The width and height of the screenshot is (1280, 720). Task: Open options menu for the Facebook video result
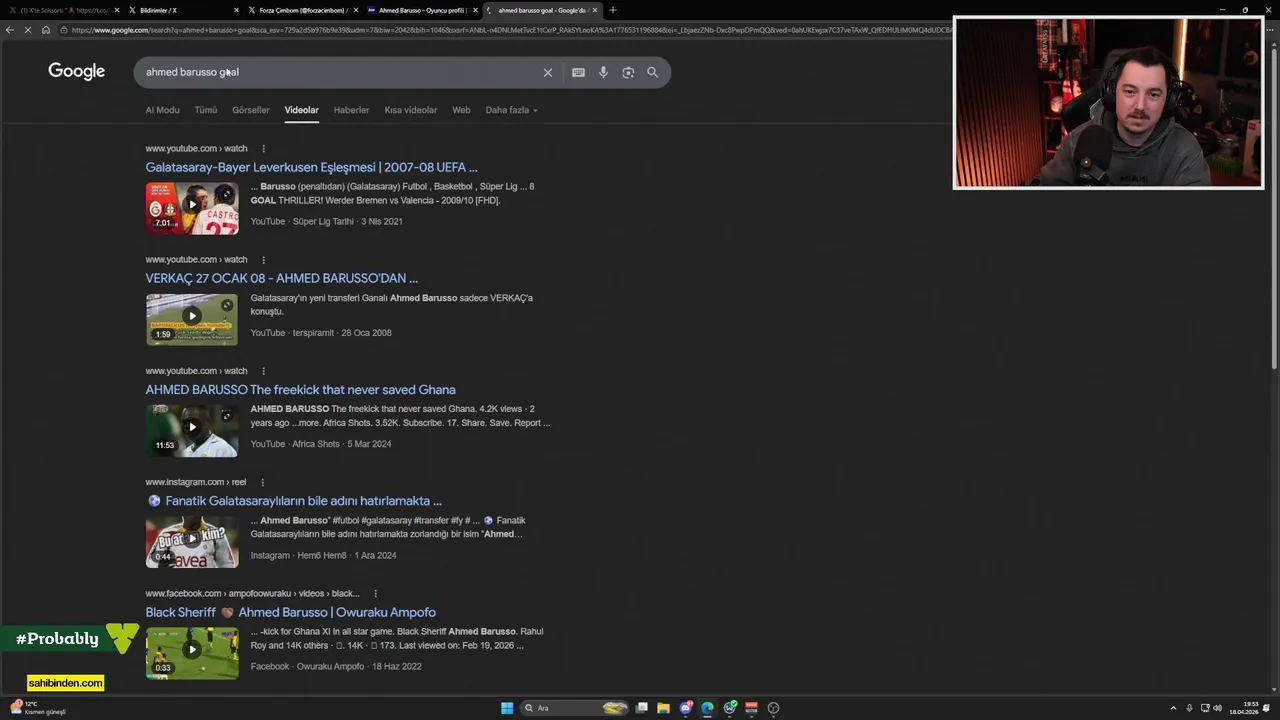(x=375, y=593)
